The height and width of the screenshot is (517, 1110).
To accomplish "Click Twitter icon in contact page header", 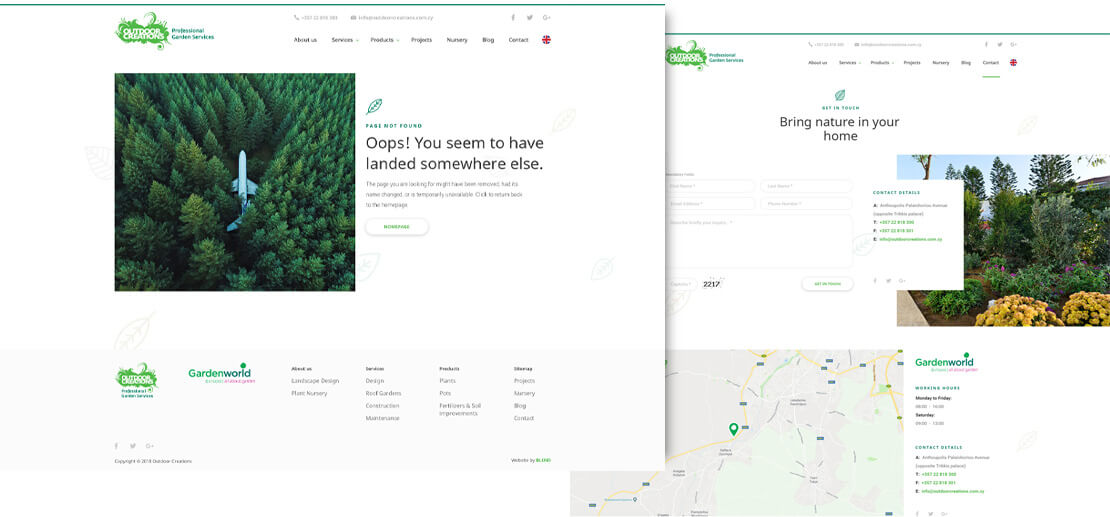I will tap(1000, 45).
